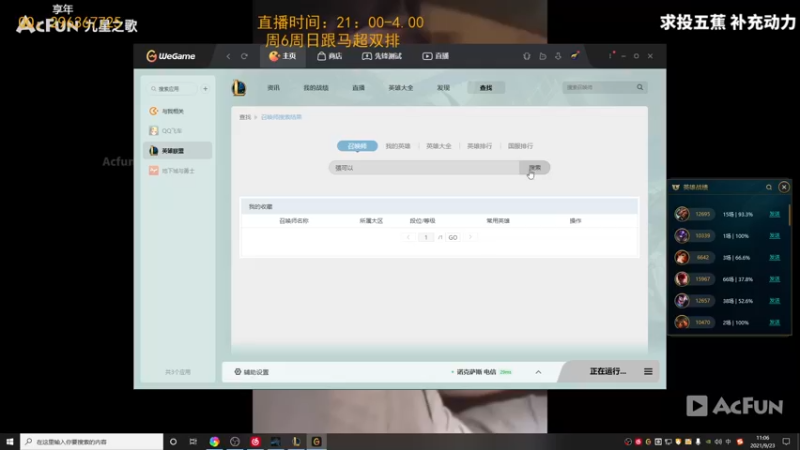Select 英雄联盟 in the sidebar
The height and width of the screenshot is (450, 800).
point(178,151)
